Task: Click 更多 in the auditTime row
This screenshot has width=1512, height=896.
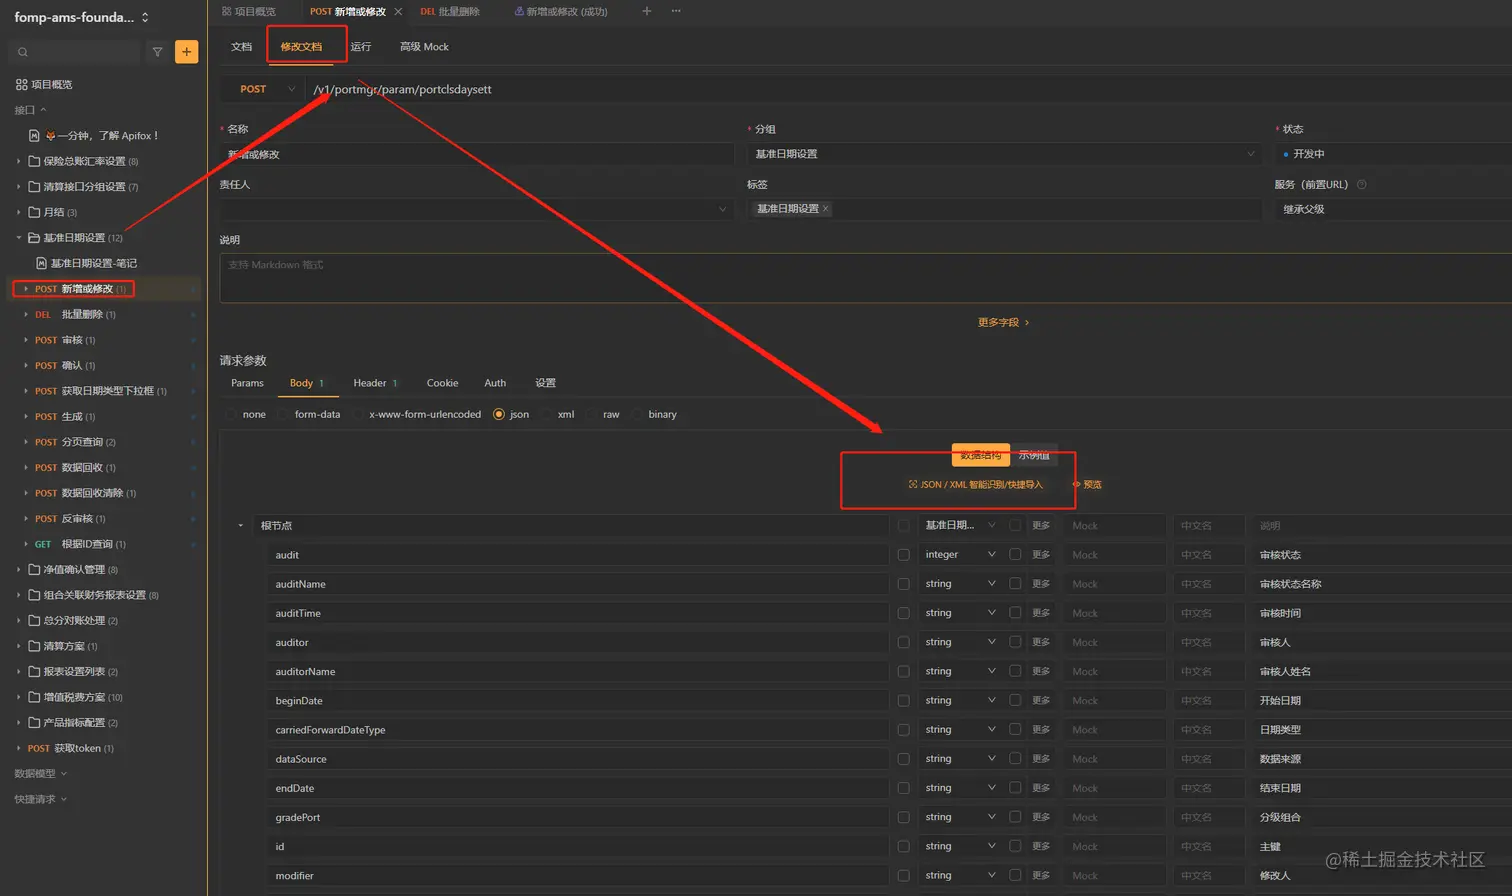Action: [1041, 613]
